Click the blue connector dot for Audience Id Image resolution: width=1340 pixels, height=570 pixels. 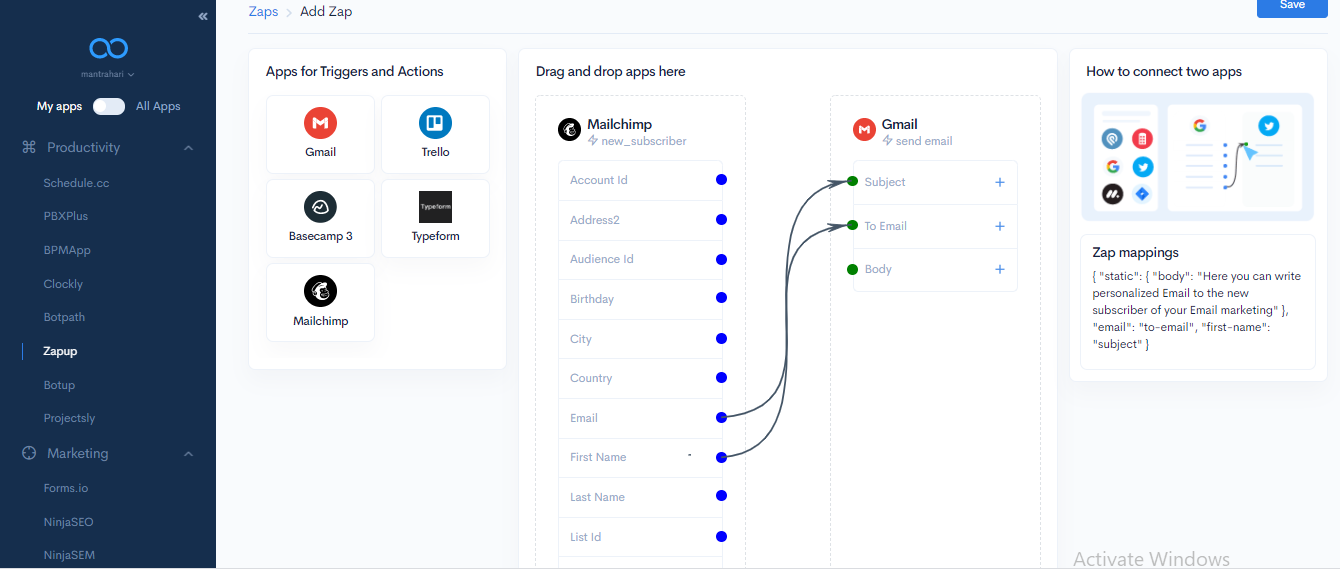721,259
